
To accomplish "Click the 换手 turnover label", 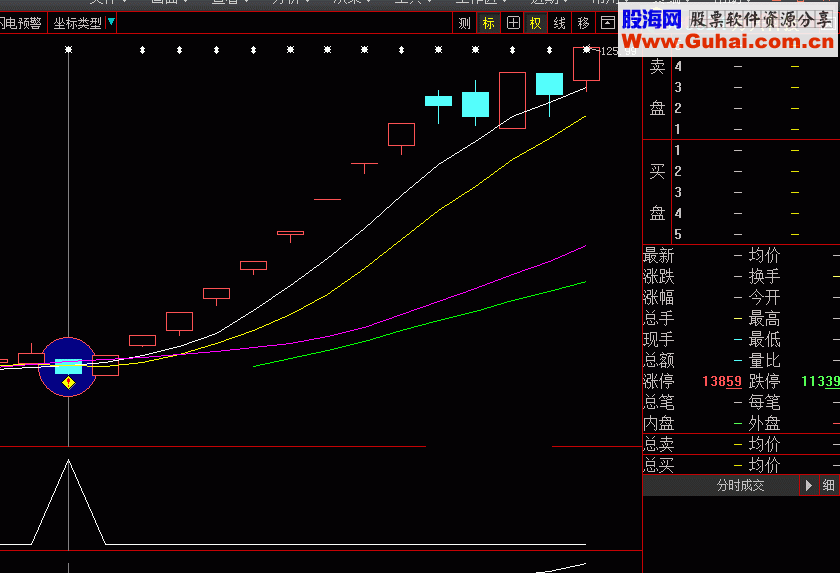I will pos(764,276).
